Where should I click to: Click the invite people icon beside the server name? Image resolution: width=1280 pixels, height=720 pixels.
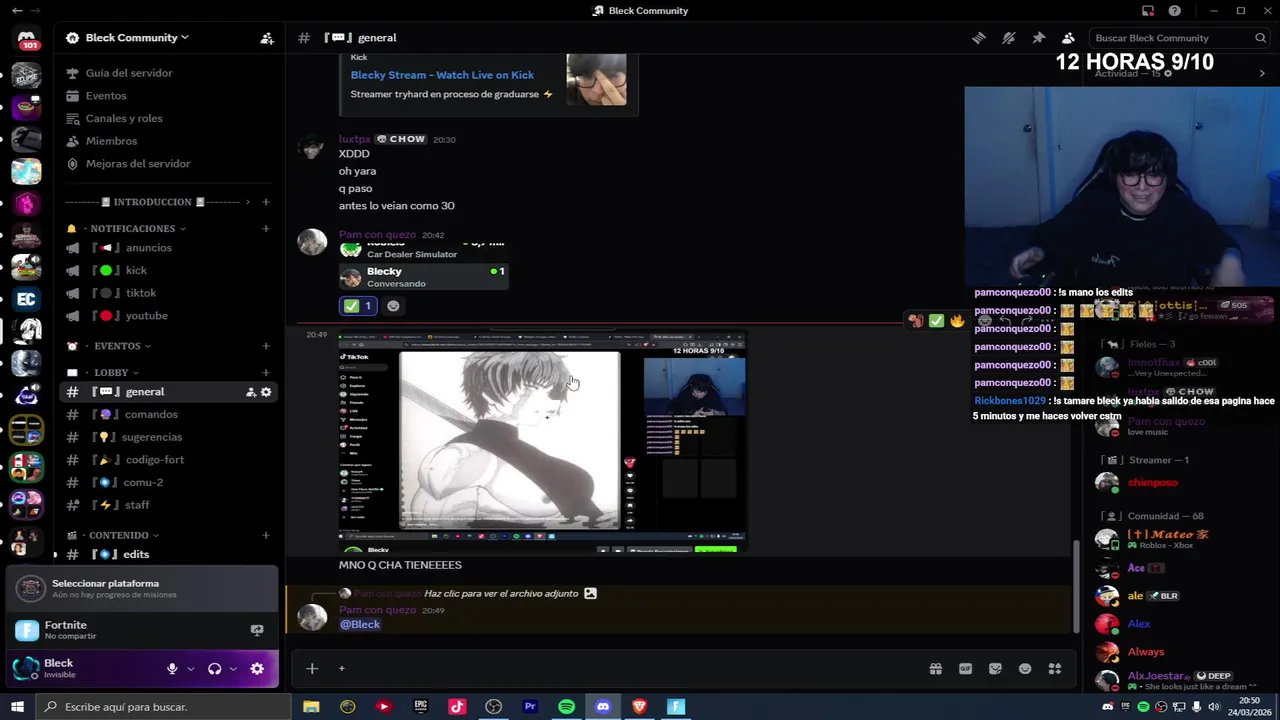(x=267, y=38)
